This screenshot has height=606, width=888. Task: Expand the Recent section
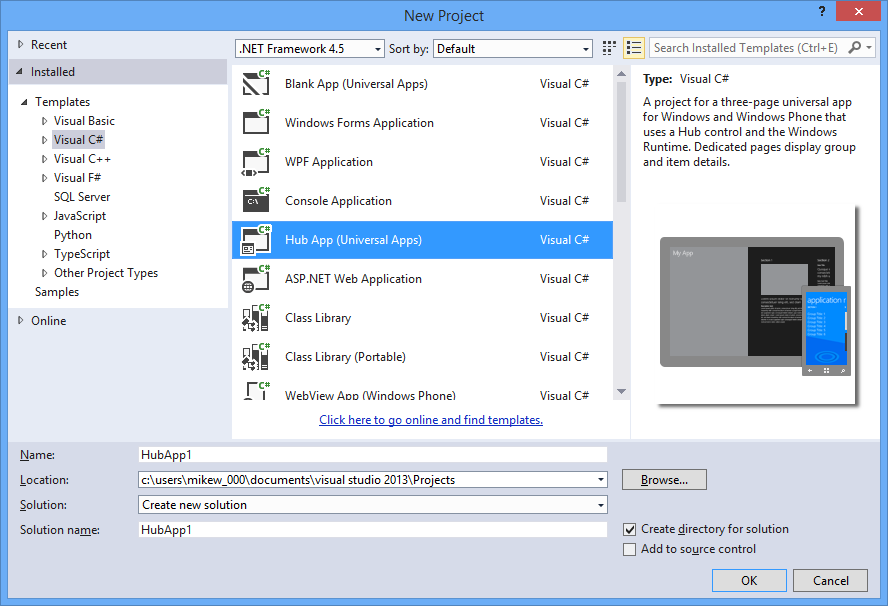click(x=20, y=44)
